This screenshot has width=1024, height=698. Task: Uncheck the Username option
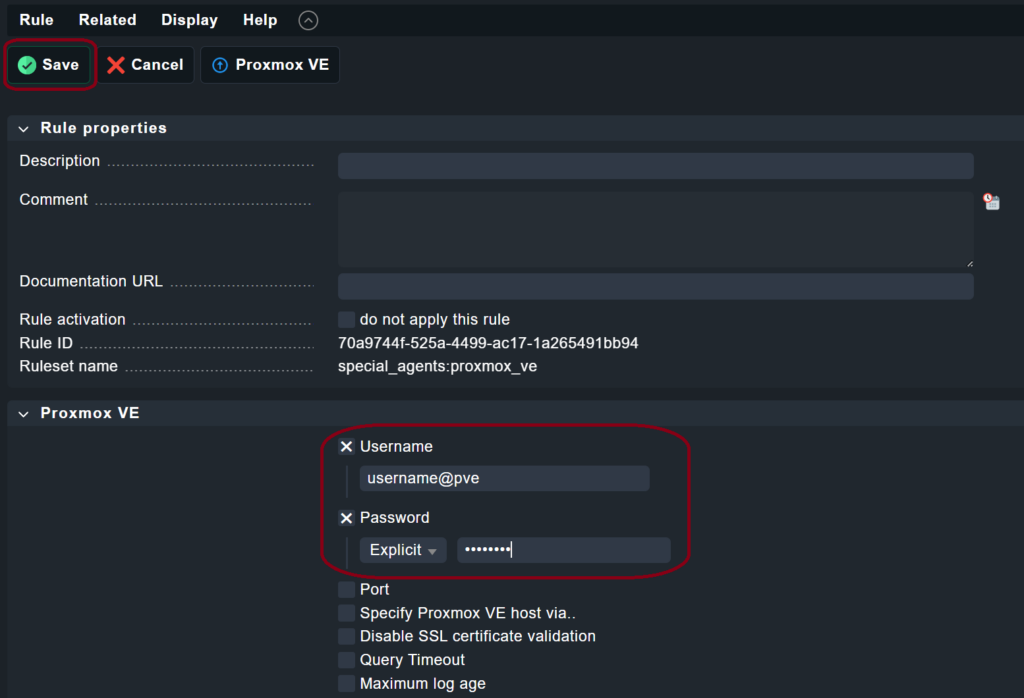346,447
